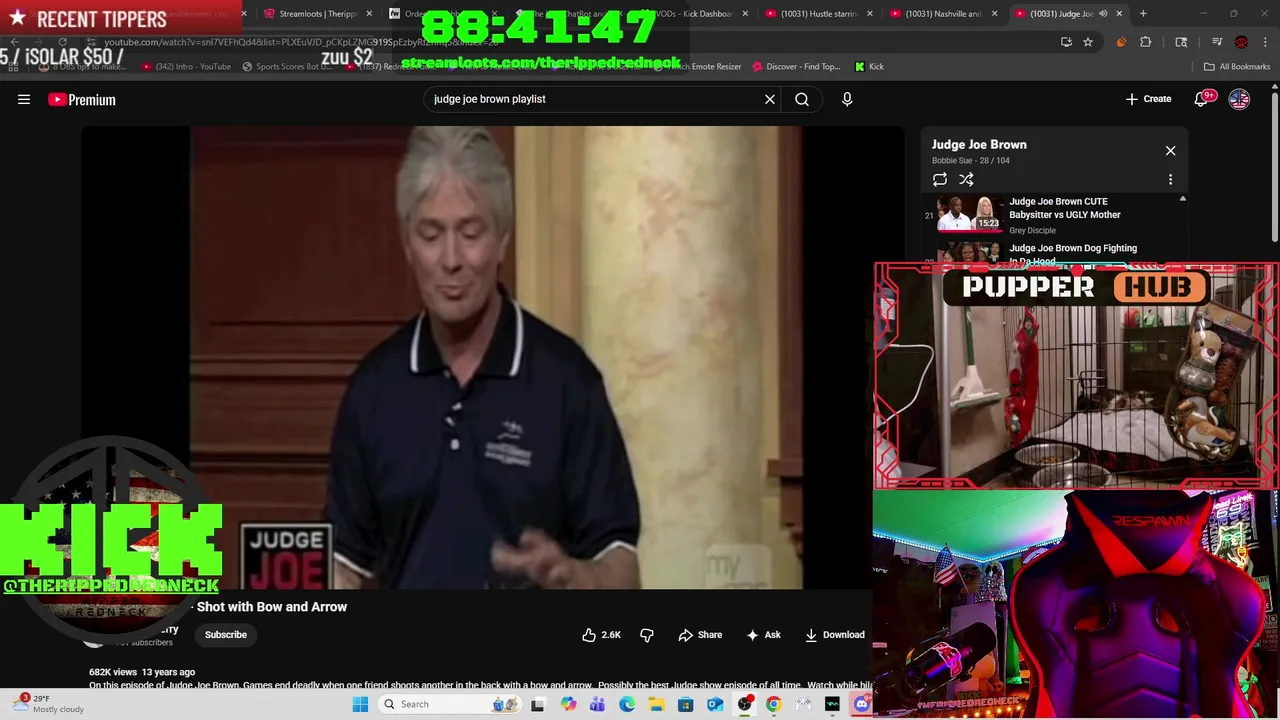Click the taskbar Search box
1280x720 pixels.
click(x=450, y=704)
